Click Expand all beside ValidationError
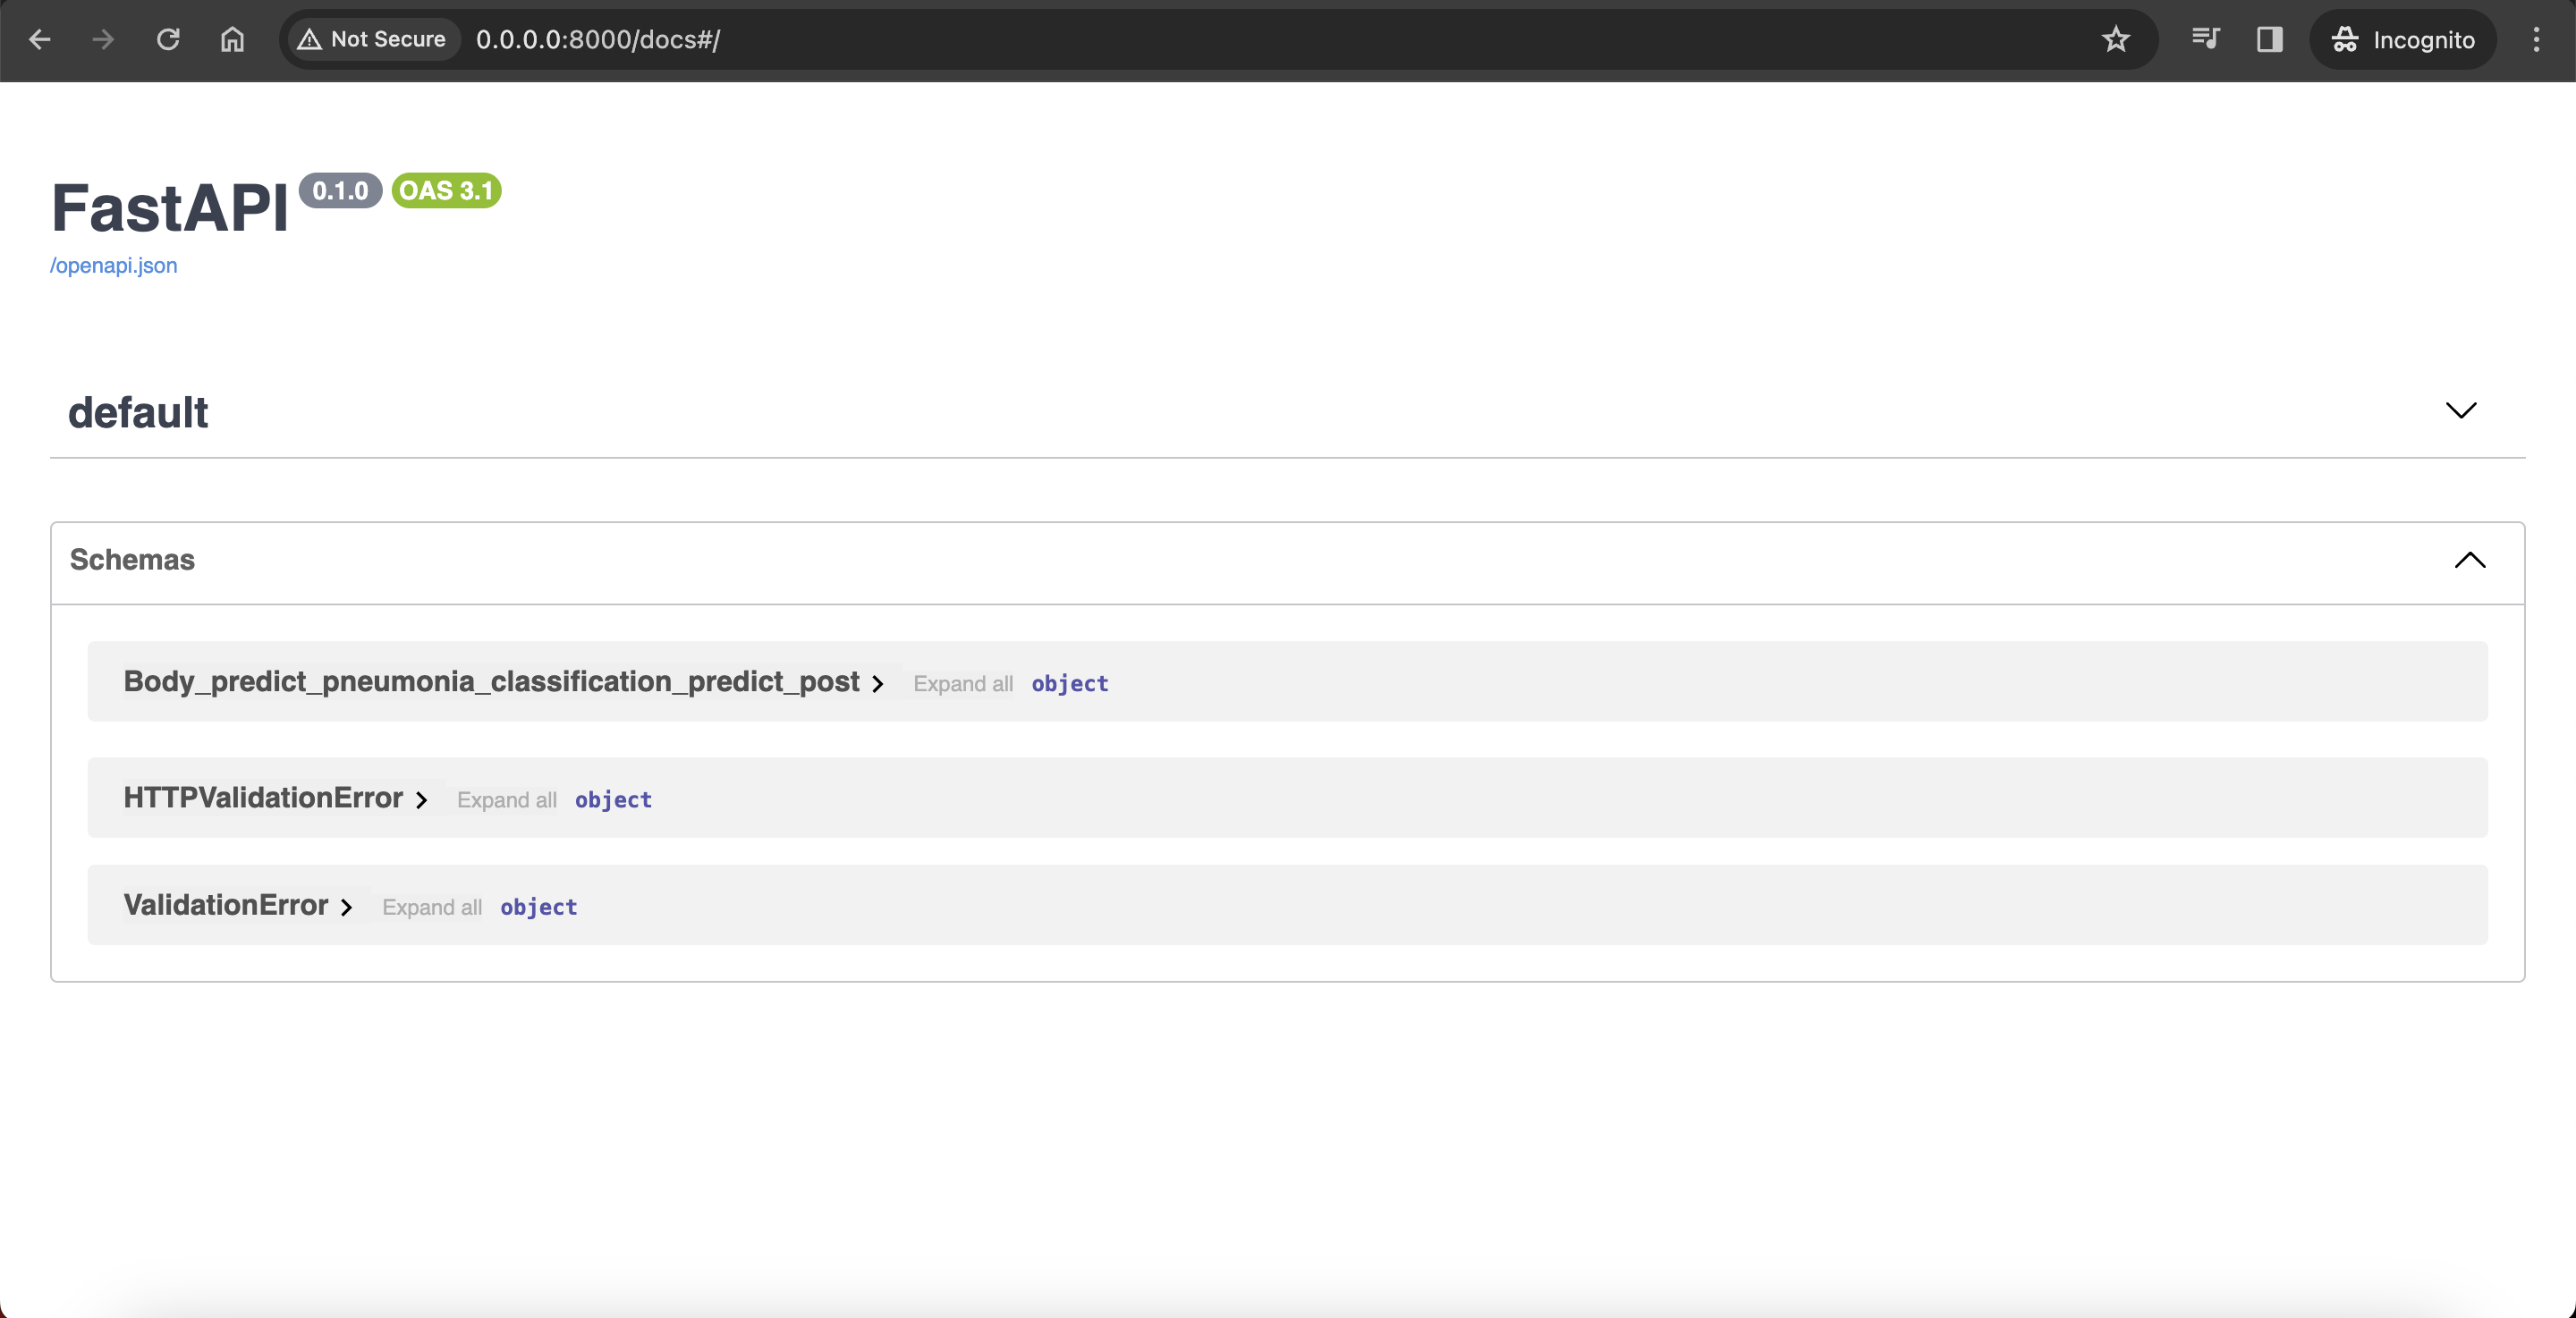2576x1318 pixels. pos(431,907)
